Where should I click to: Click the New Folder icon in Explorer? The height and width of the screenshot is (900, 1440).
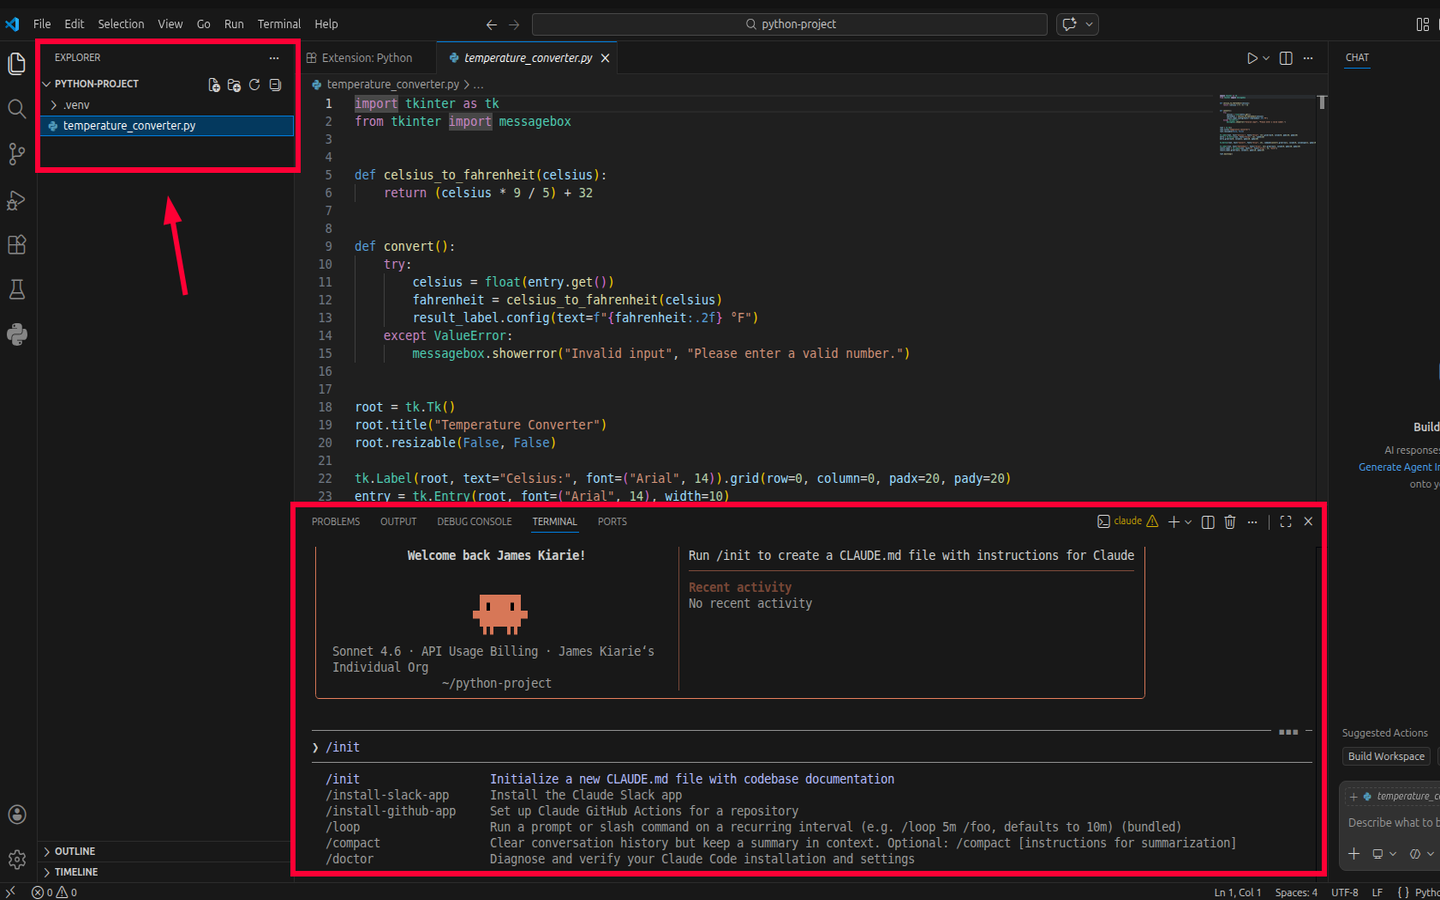point(233,85)
